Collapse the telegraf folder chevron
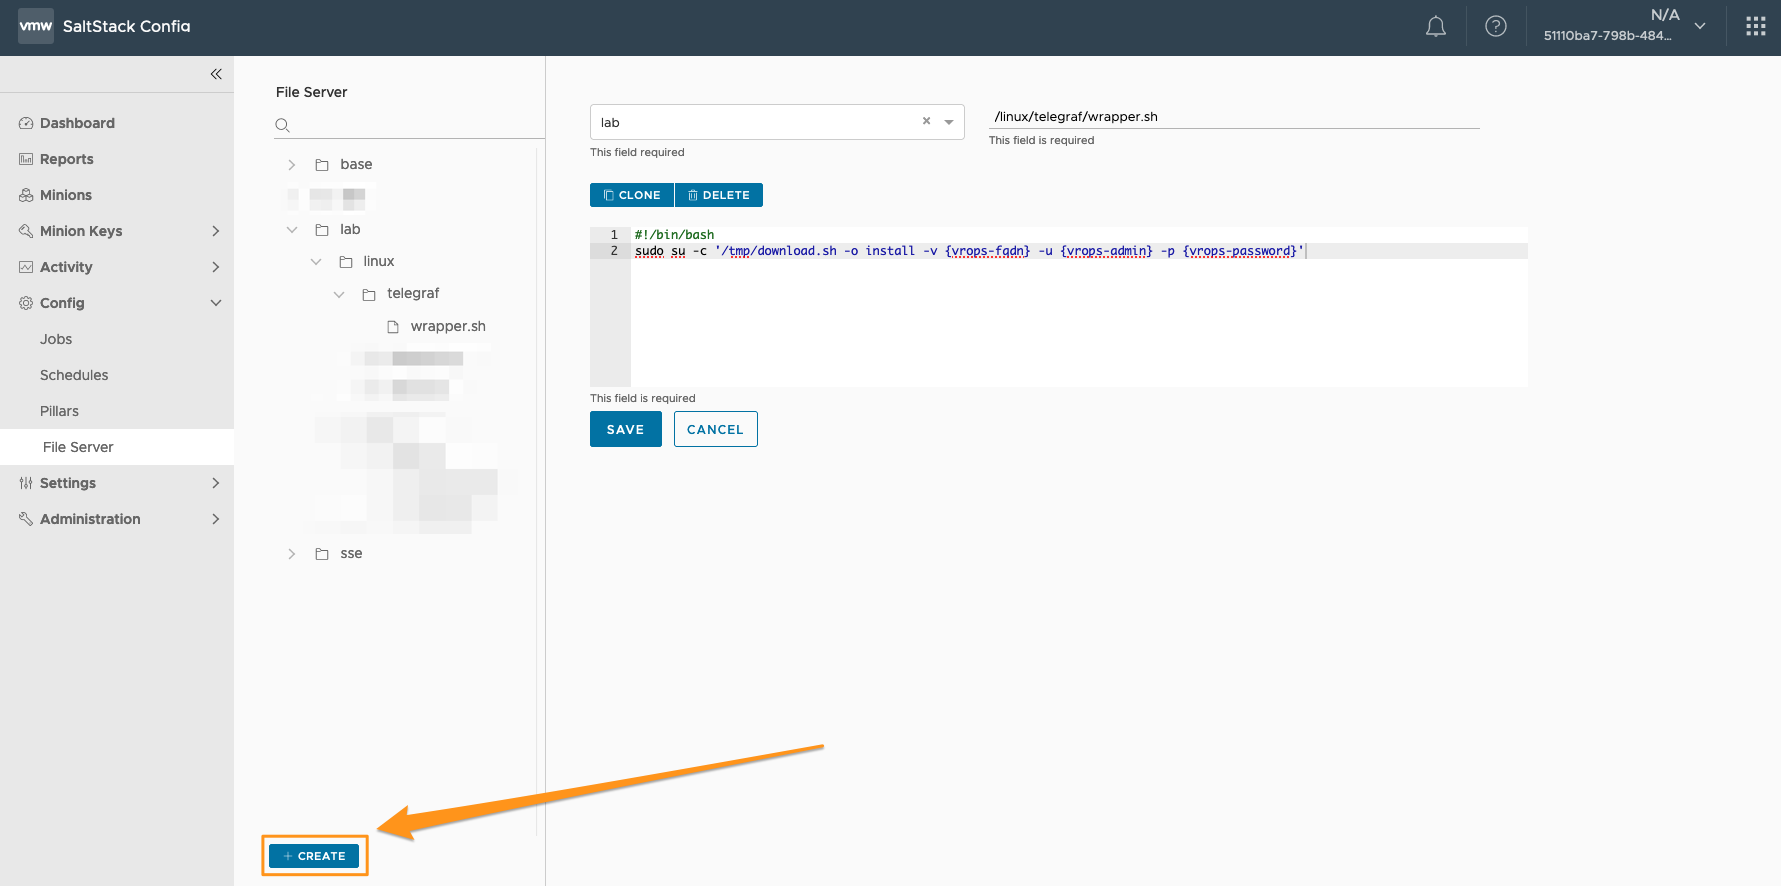Viewport: 1781px width, 886px height. pyautogui.click(x=339, y=294)
